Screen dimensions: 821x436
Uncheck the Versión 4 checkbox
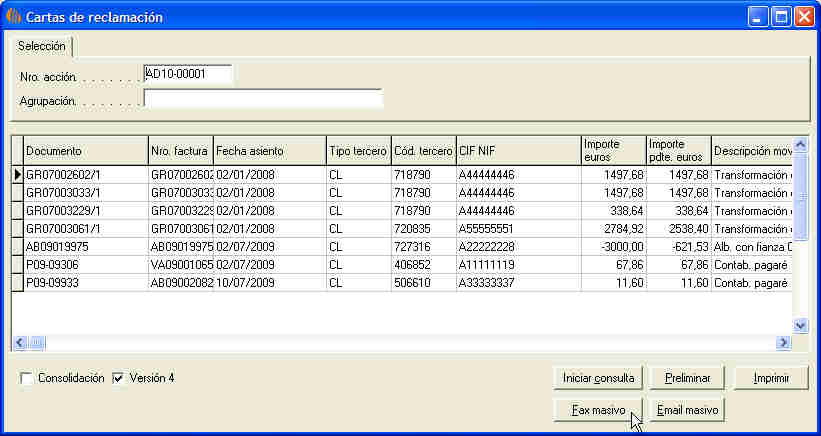(x=118, y=378)
